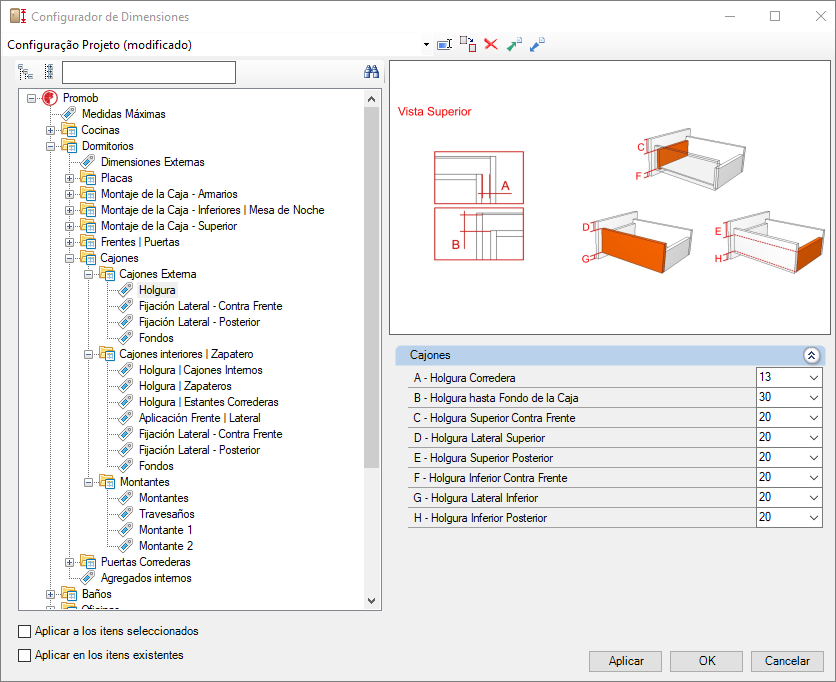
Task: Click the F - Holgura Inferior Contra Frente label
Action: pyautogui.click(x=490, y=478)
